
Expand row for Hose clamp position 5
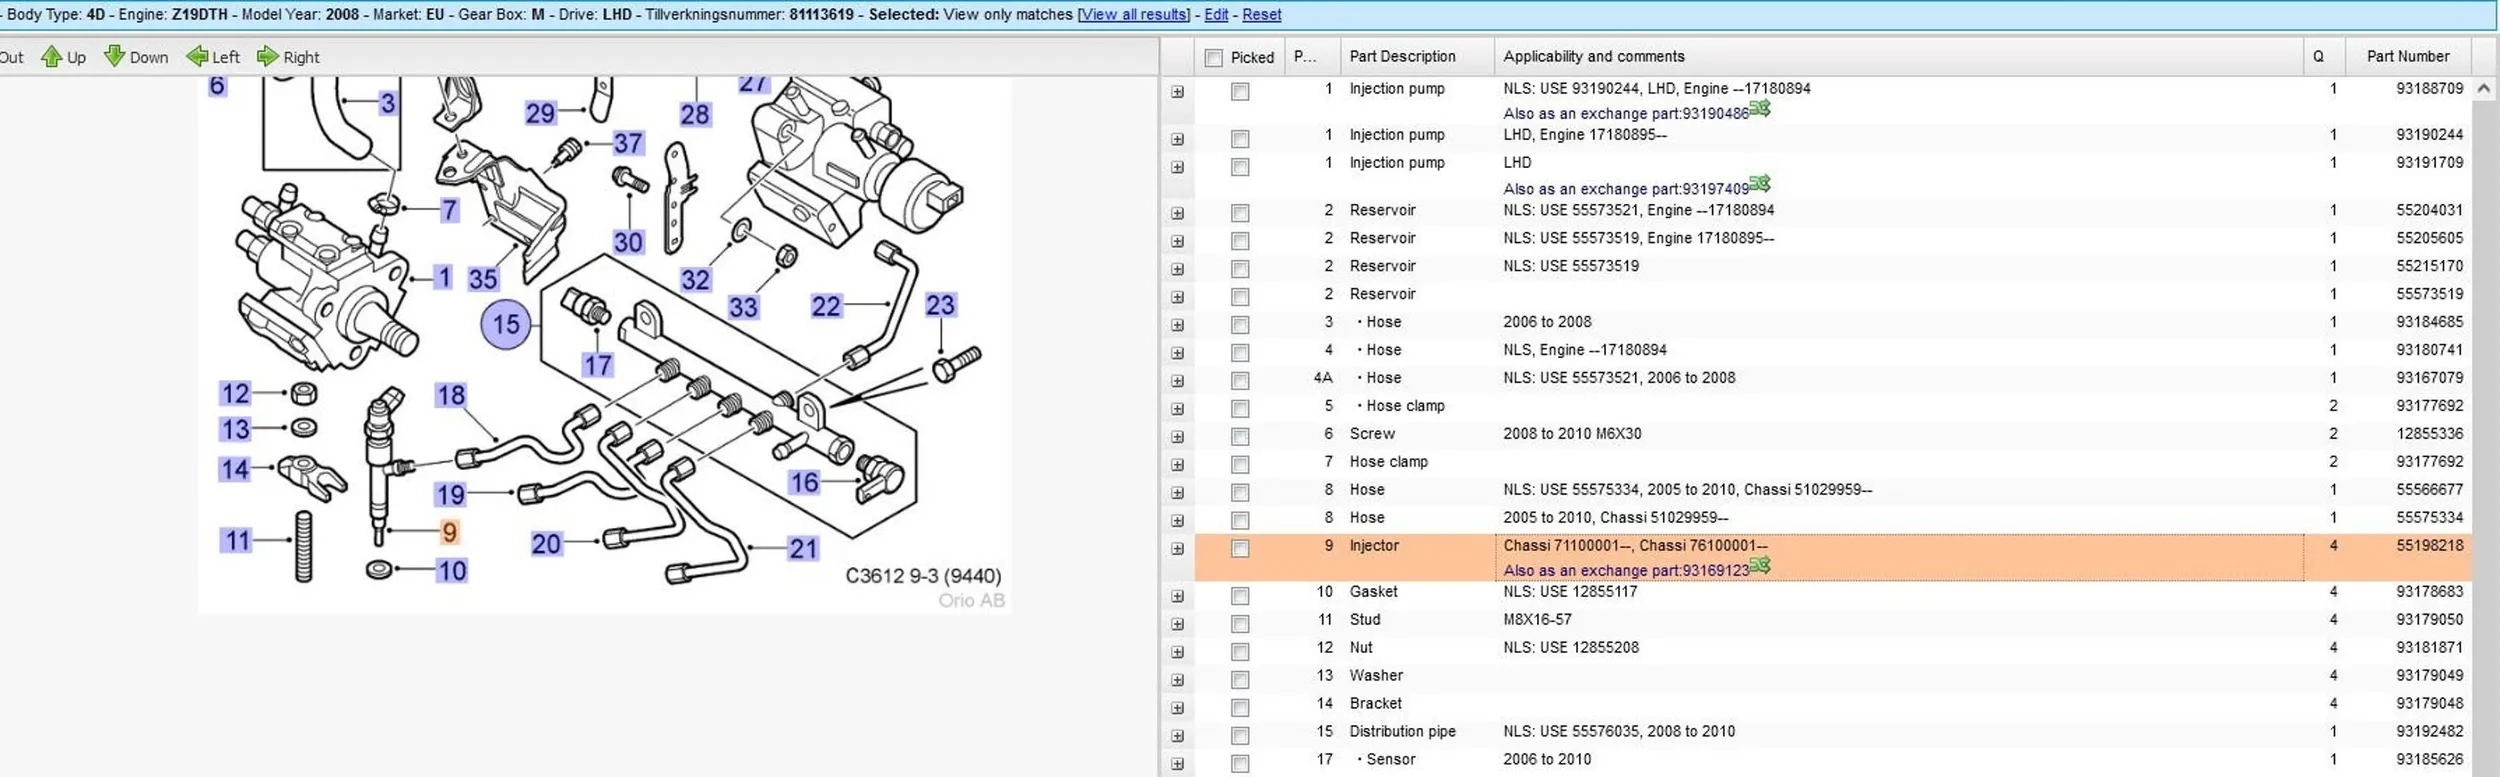[x=1177, y=409]
